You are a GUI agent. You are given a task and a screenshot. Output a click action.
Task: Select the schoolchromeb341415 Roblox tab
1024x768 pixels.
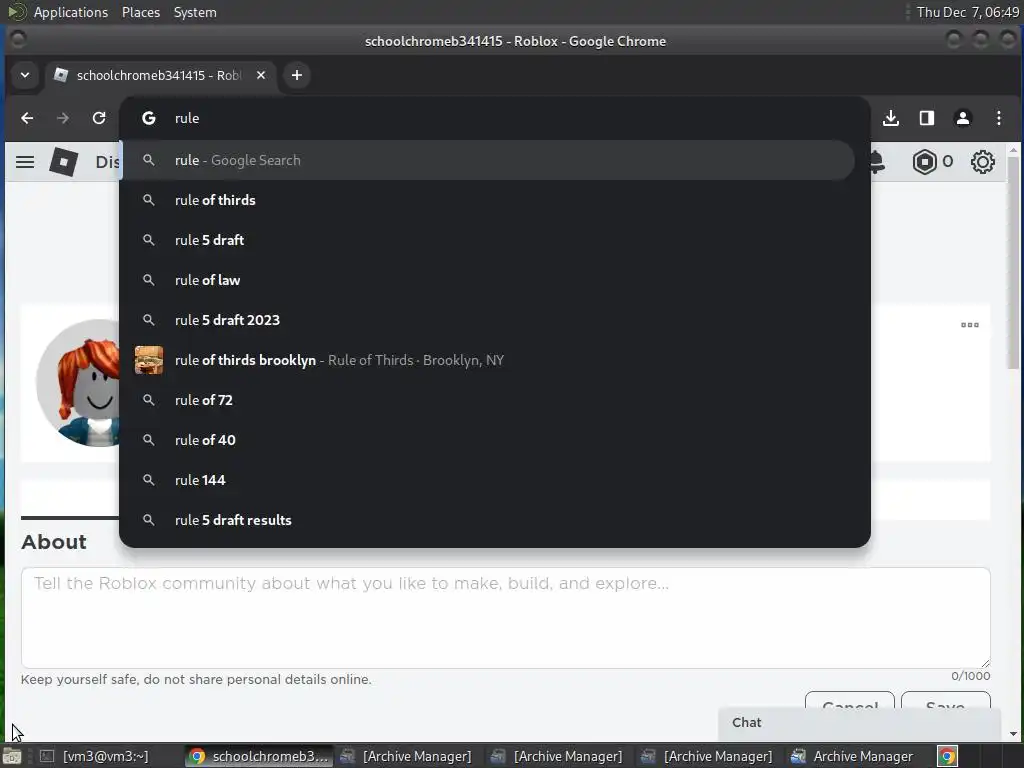click(x=160, y=75)
